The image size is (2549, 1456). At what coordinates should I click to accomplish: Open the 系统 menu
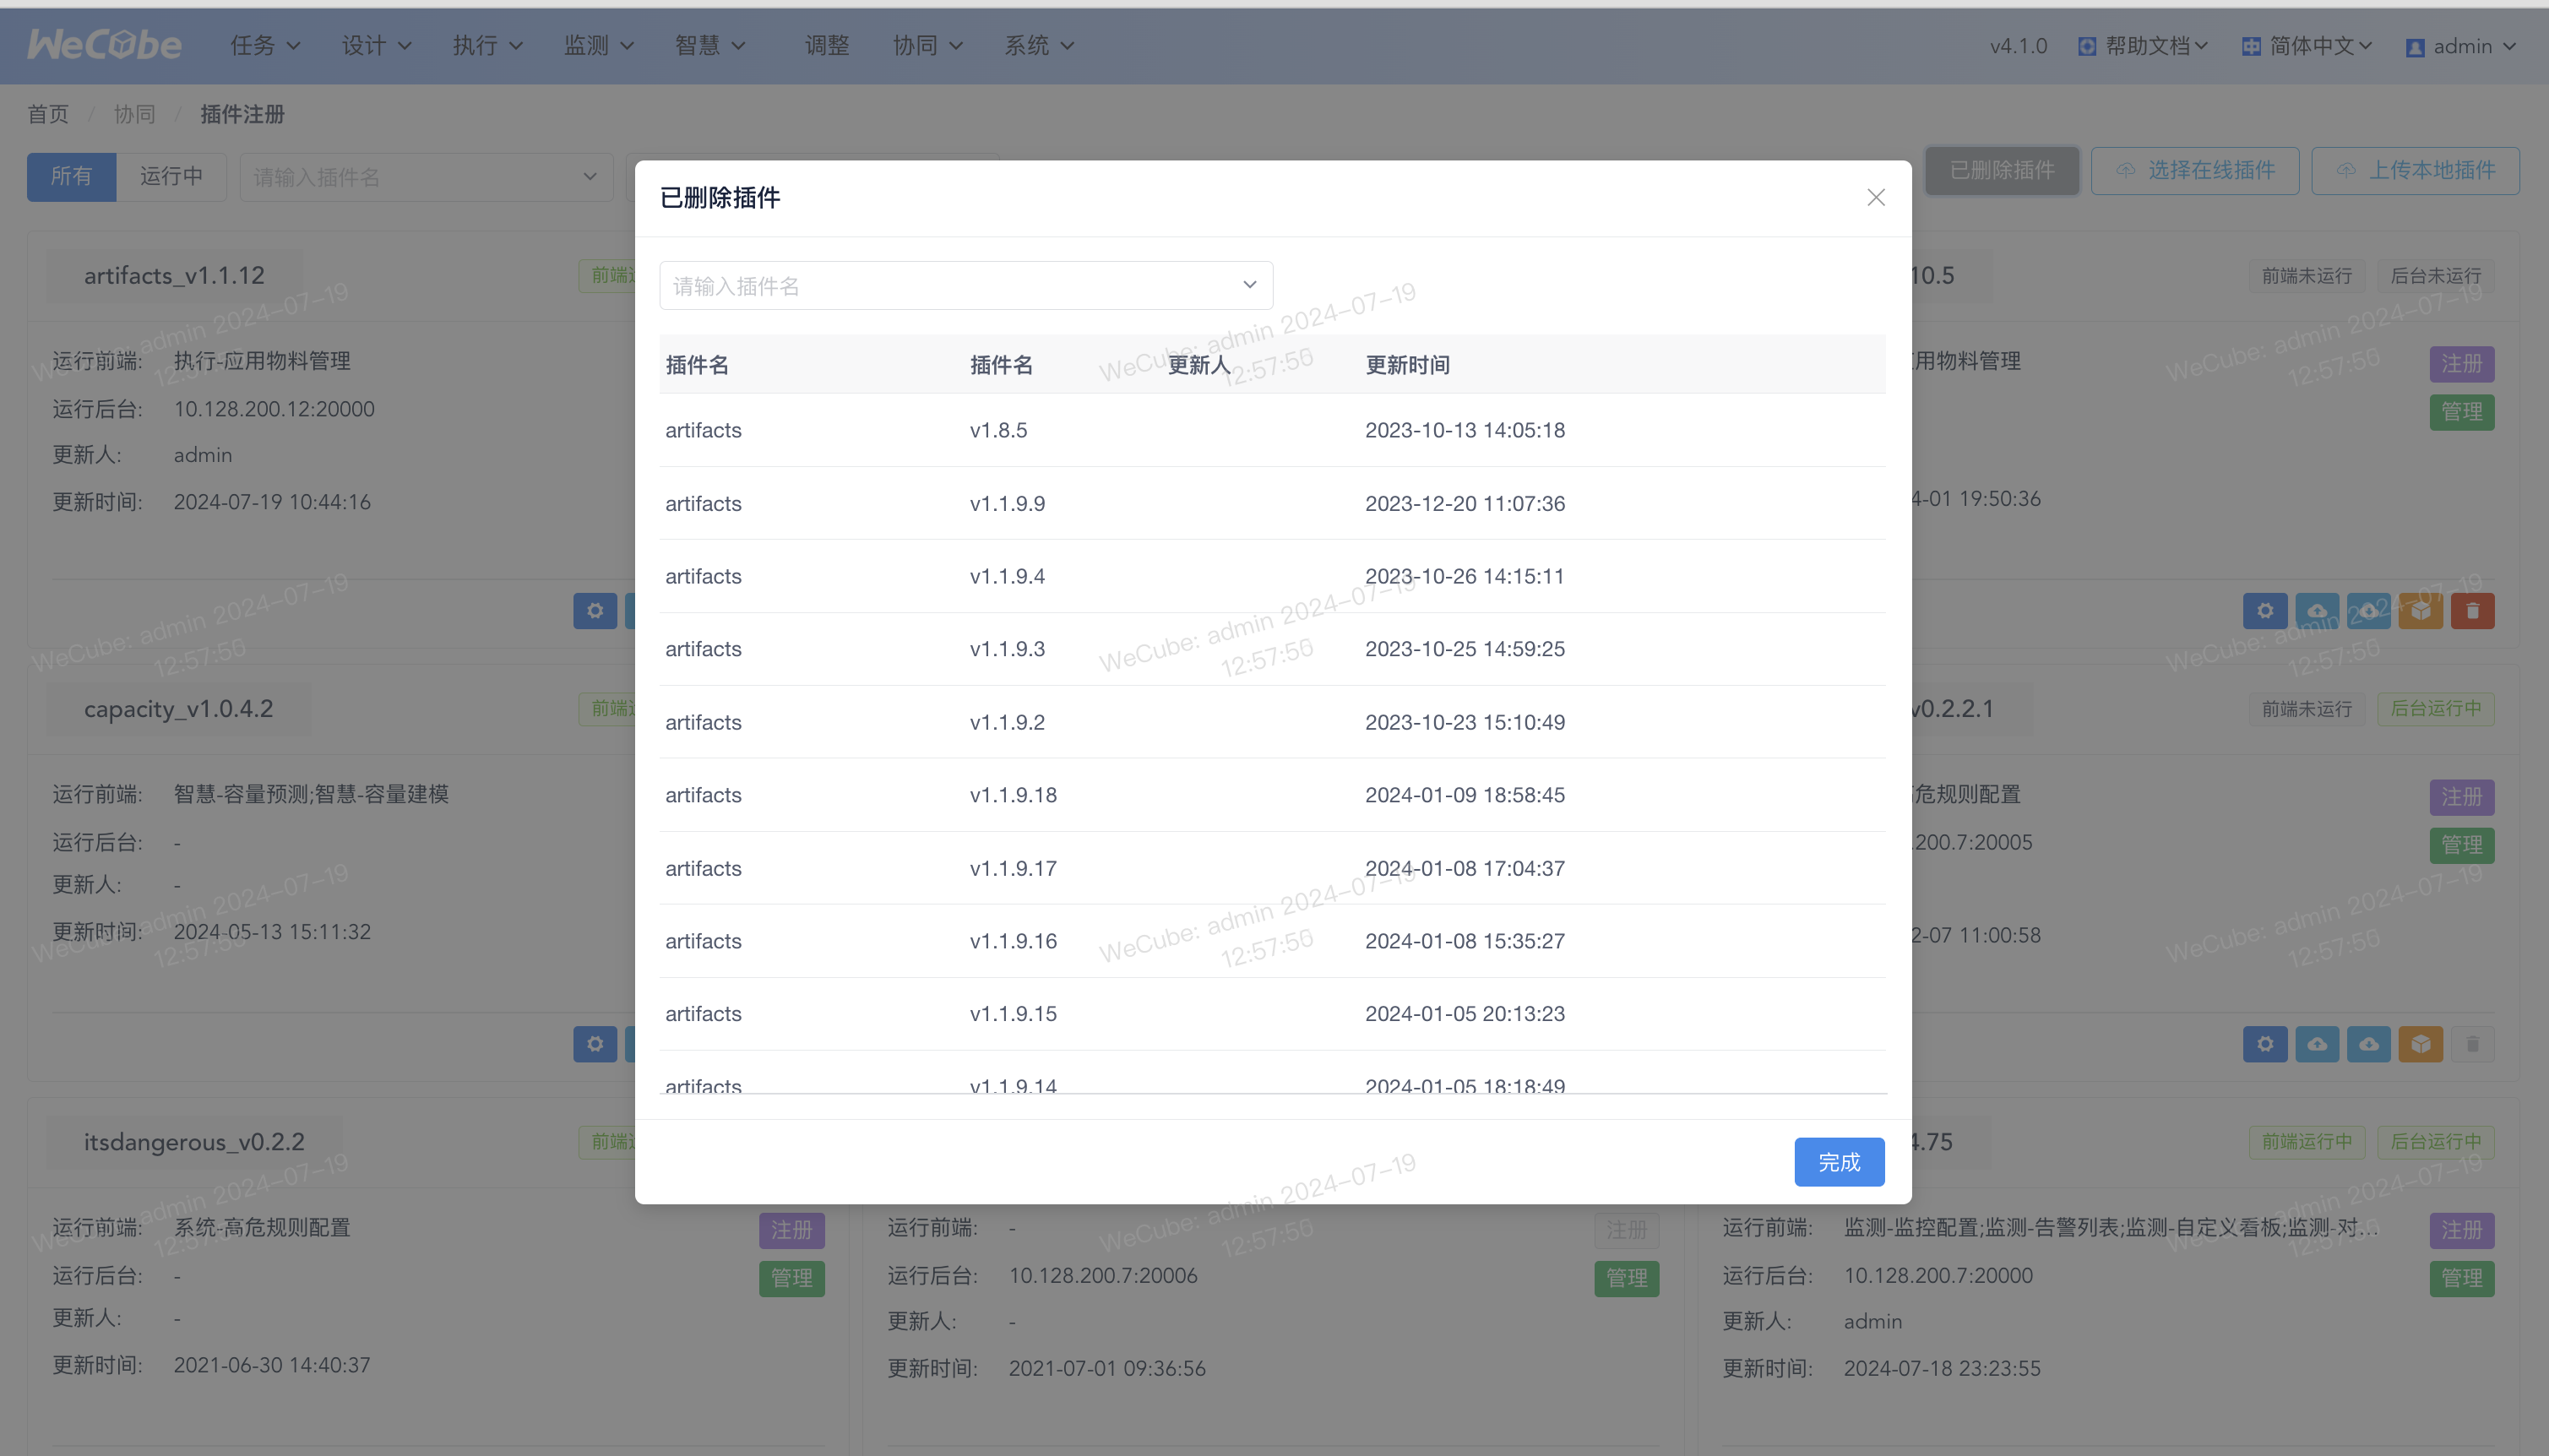coord(1038,45)
